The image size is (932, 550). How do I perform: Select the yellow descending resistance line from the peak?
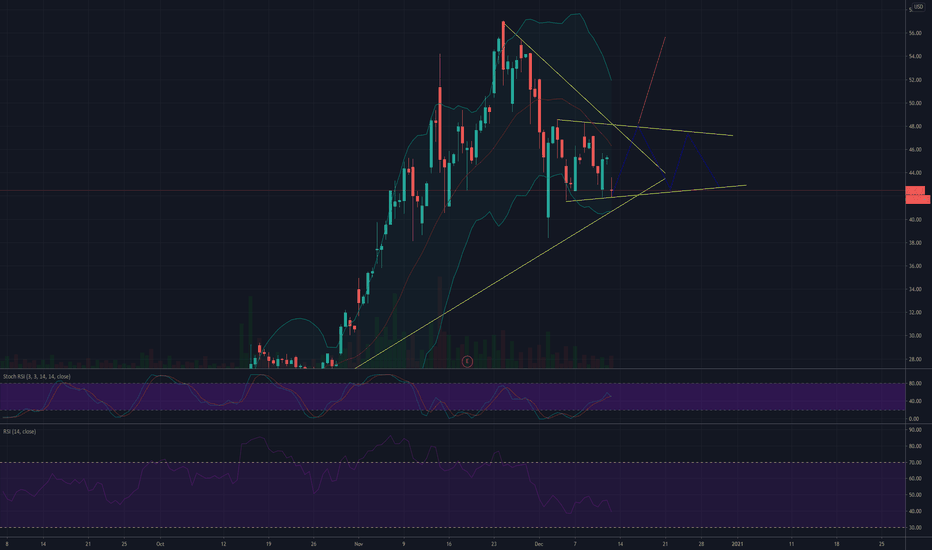584,97
